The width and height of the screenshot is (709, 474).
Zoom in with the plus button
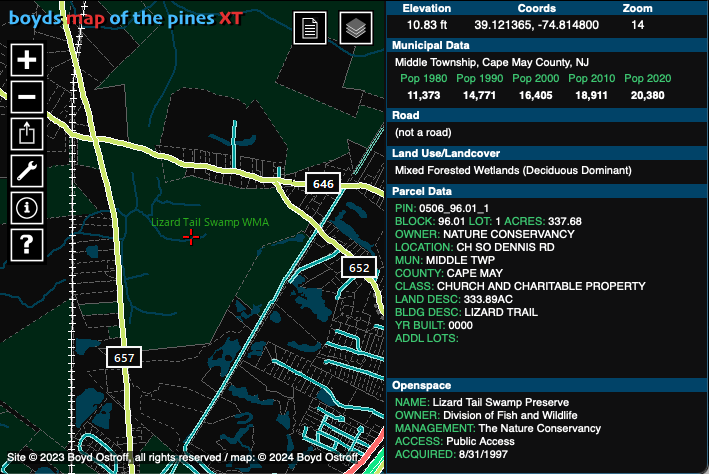coord(27,60)
